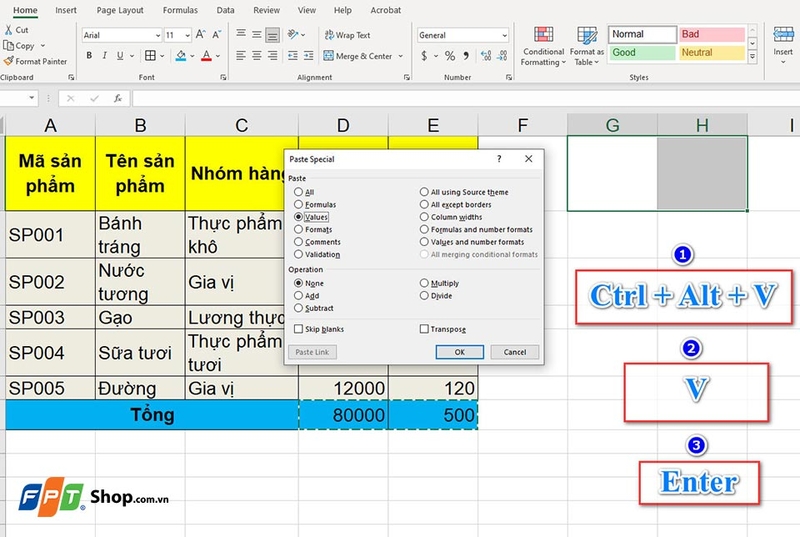Viewport: 800px width, 537px height.
Task: Click into the formula bar
Action: [465, 98]
